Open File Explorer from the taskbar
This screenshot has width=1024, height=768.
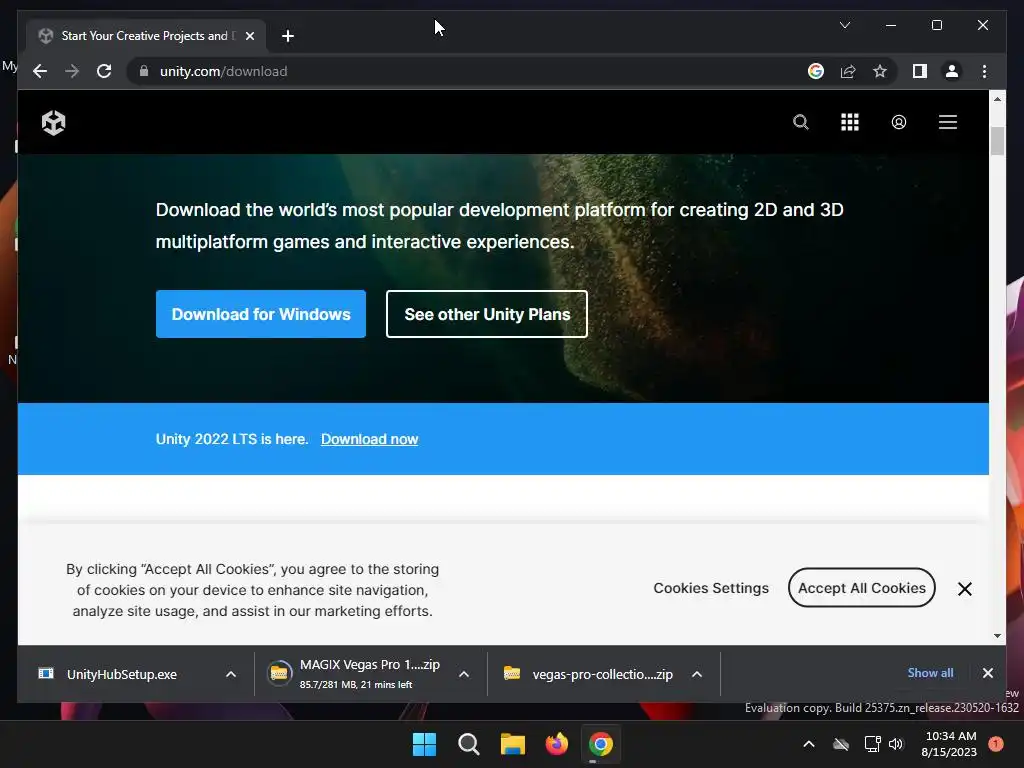[x=513, y=744]
